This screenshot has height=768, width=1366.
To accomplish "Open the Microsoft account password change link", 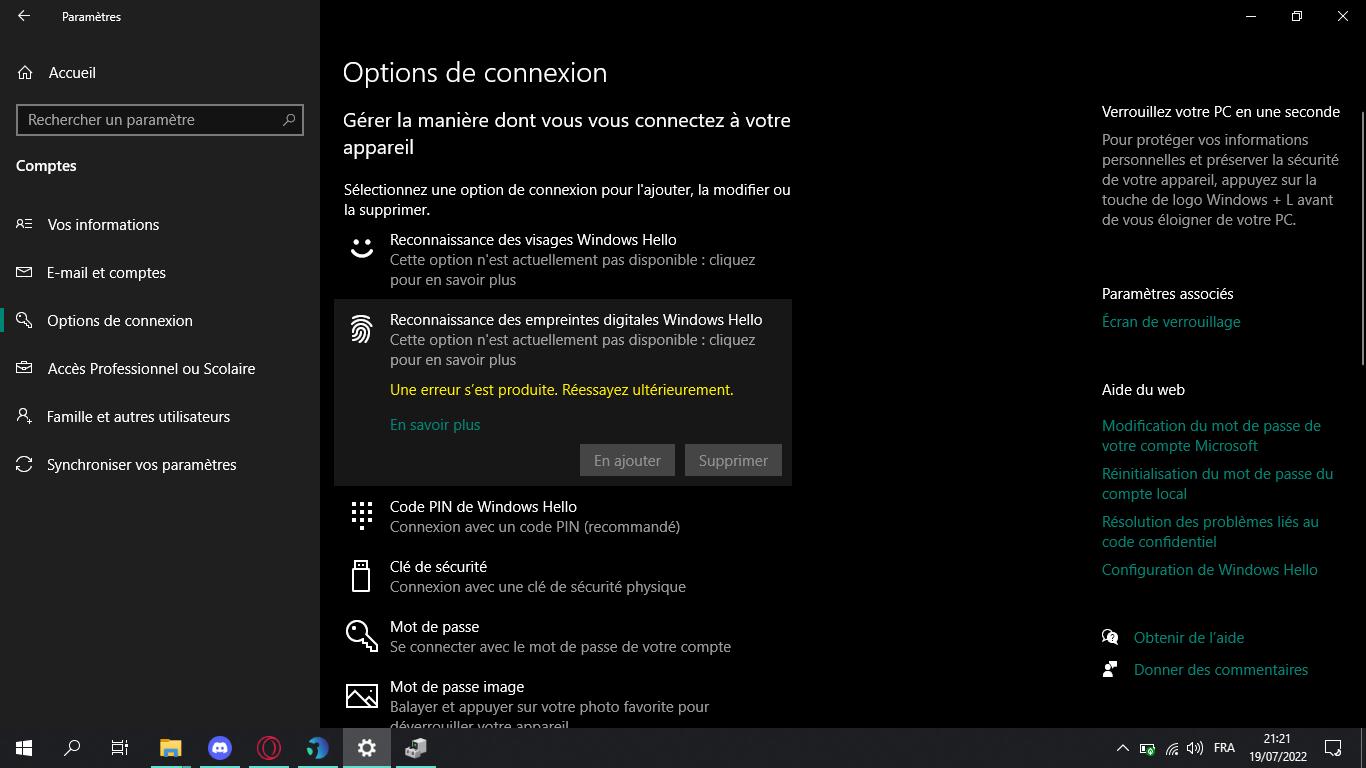I will click(x=1211, y=436).
